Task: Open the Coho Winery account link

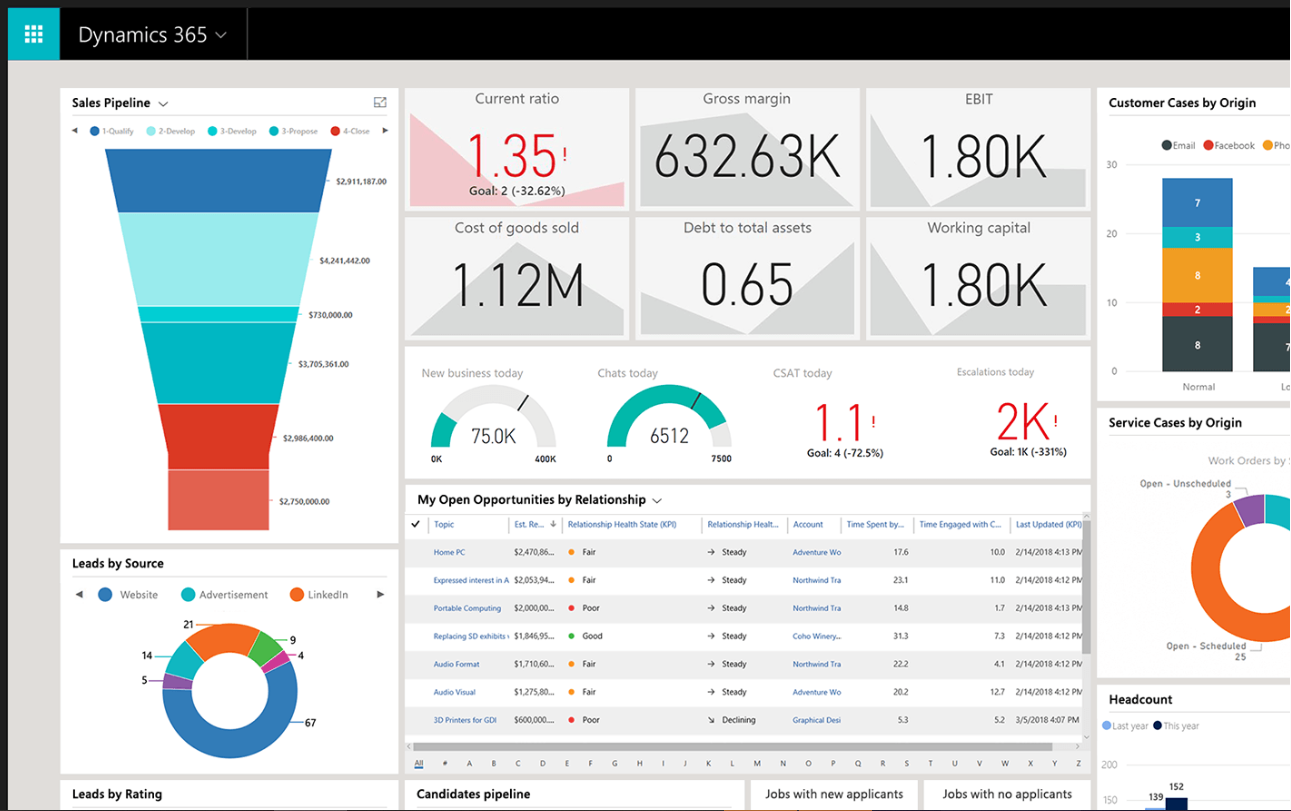Action: click(x=817, y=636)
